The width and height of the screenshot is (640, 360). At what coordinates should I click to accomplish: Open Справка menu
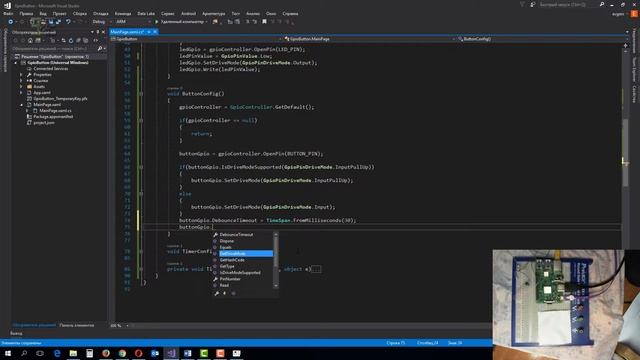pyautogui.click(x=290, y=13)
